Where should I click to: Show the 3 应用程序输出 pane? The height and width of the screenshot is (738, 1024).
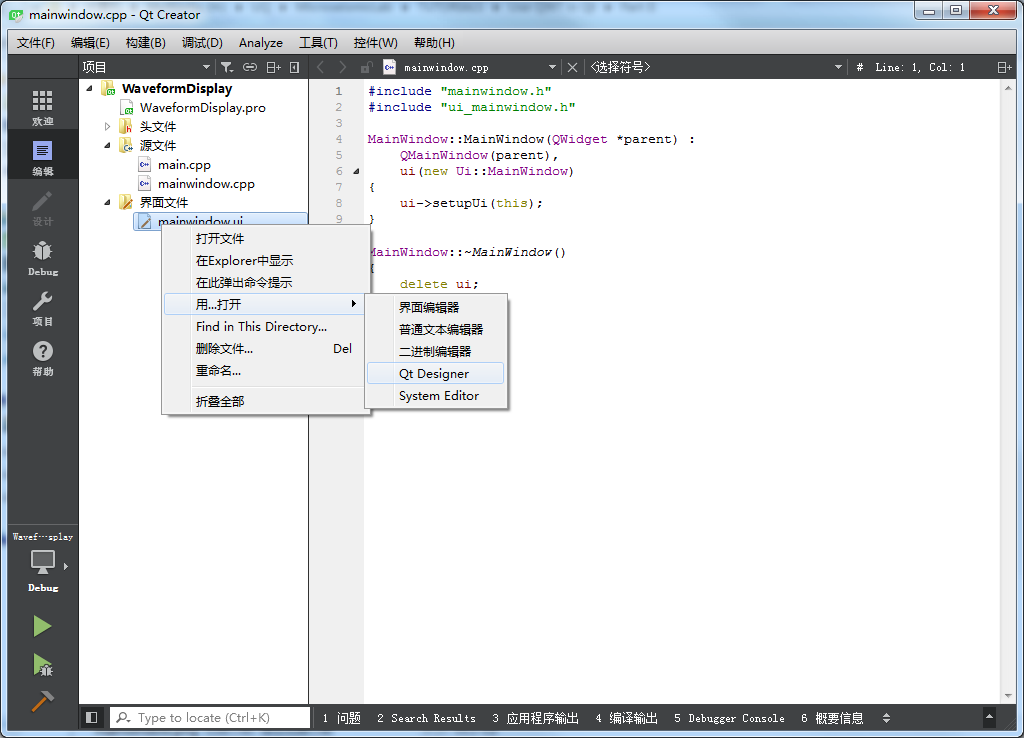(536, 718)
